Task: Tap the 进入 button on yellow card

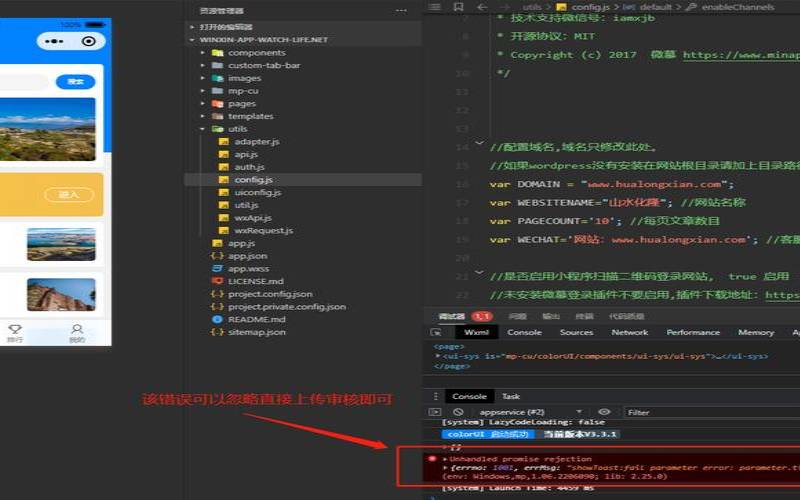Action: (x=69, y=194)
